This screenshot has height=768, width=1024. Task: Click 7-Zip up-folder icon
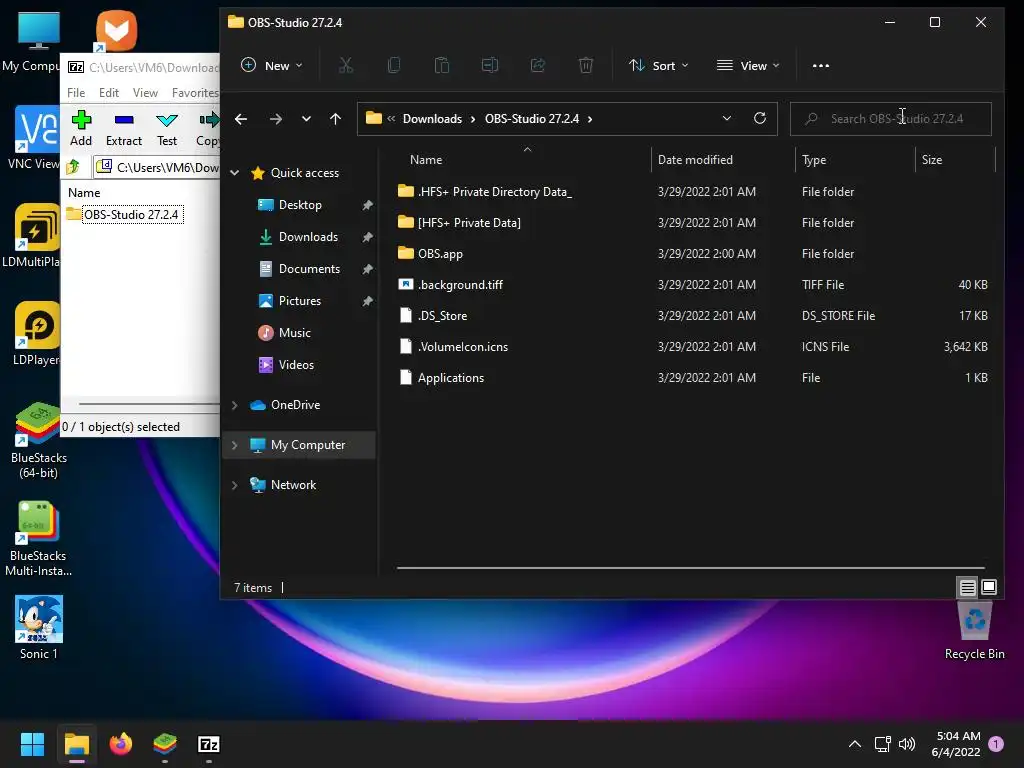(x=73, y=167)
